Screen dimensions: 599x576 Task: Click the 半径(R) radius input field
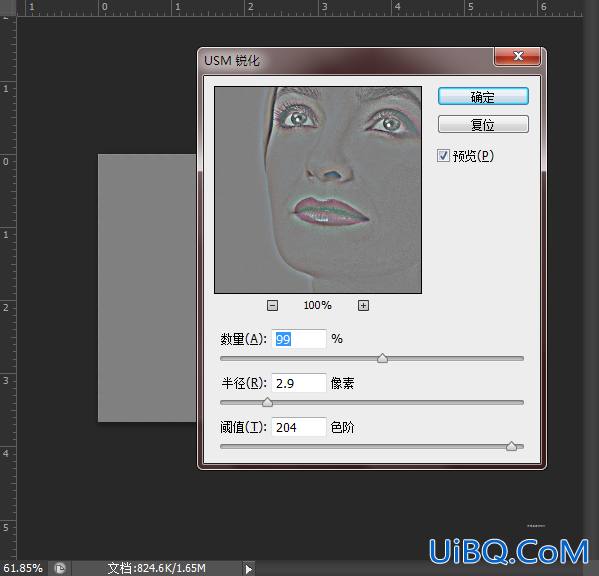tap(299, 383)
